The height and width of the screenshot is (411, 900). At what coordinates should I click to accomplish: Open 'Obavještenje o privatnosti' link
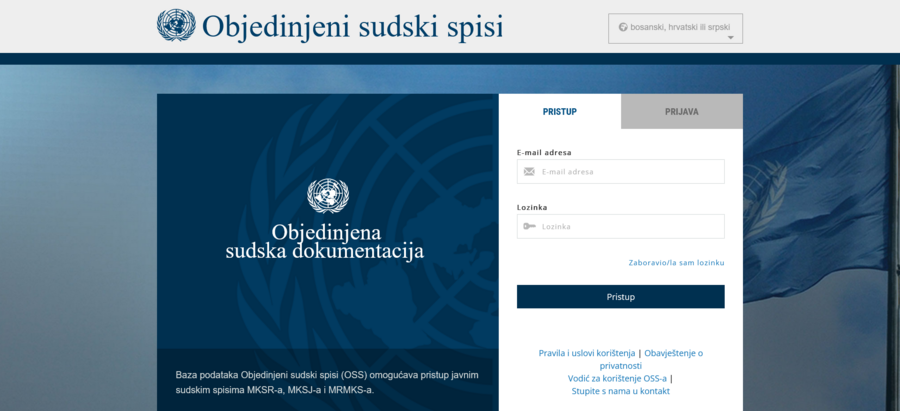(x=652, y=359)
